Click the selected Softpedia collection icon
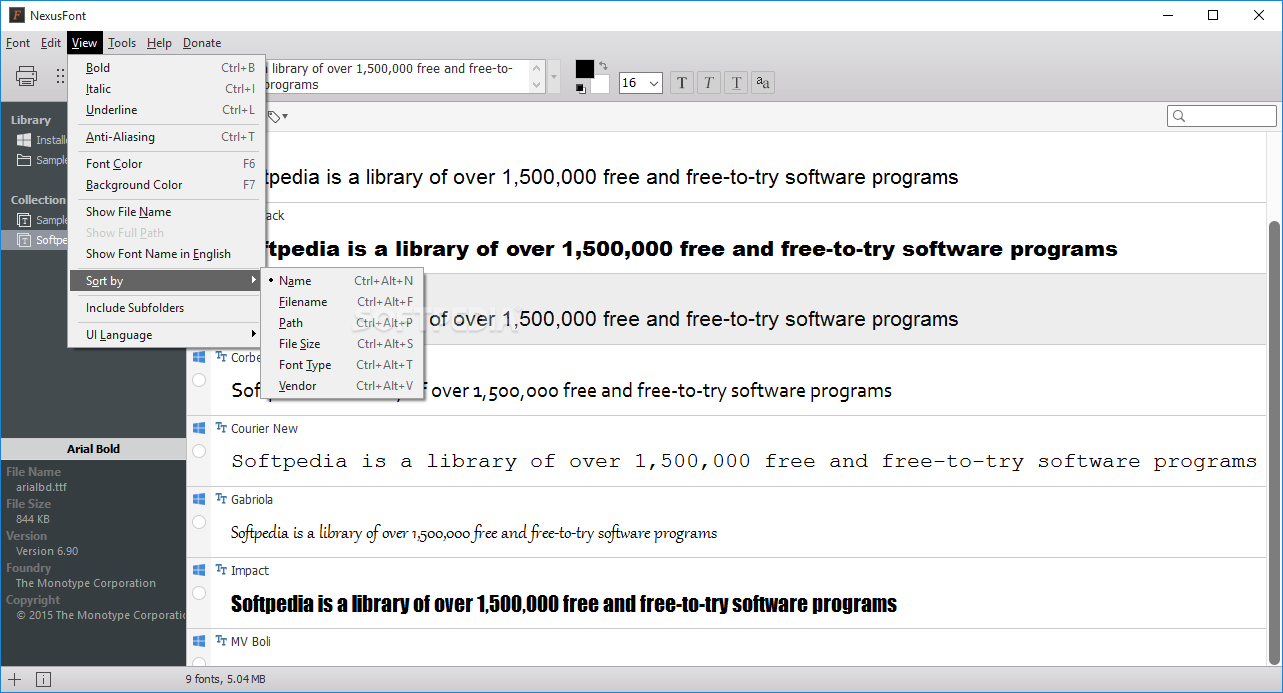Viewport: 1283px width, 693px height. [x=24, y=240]
